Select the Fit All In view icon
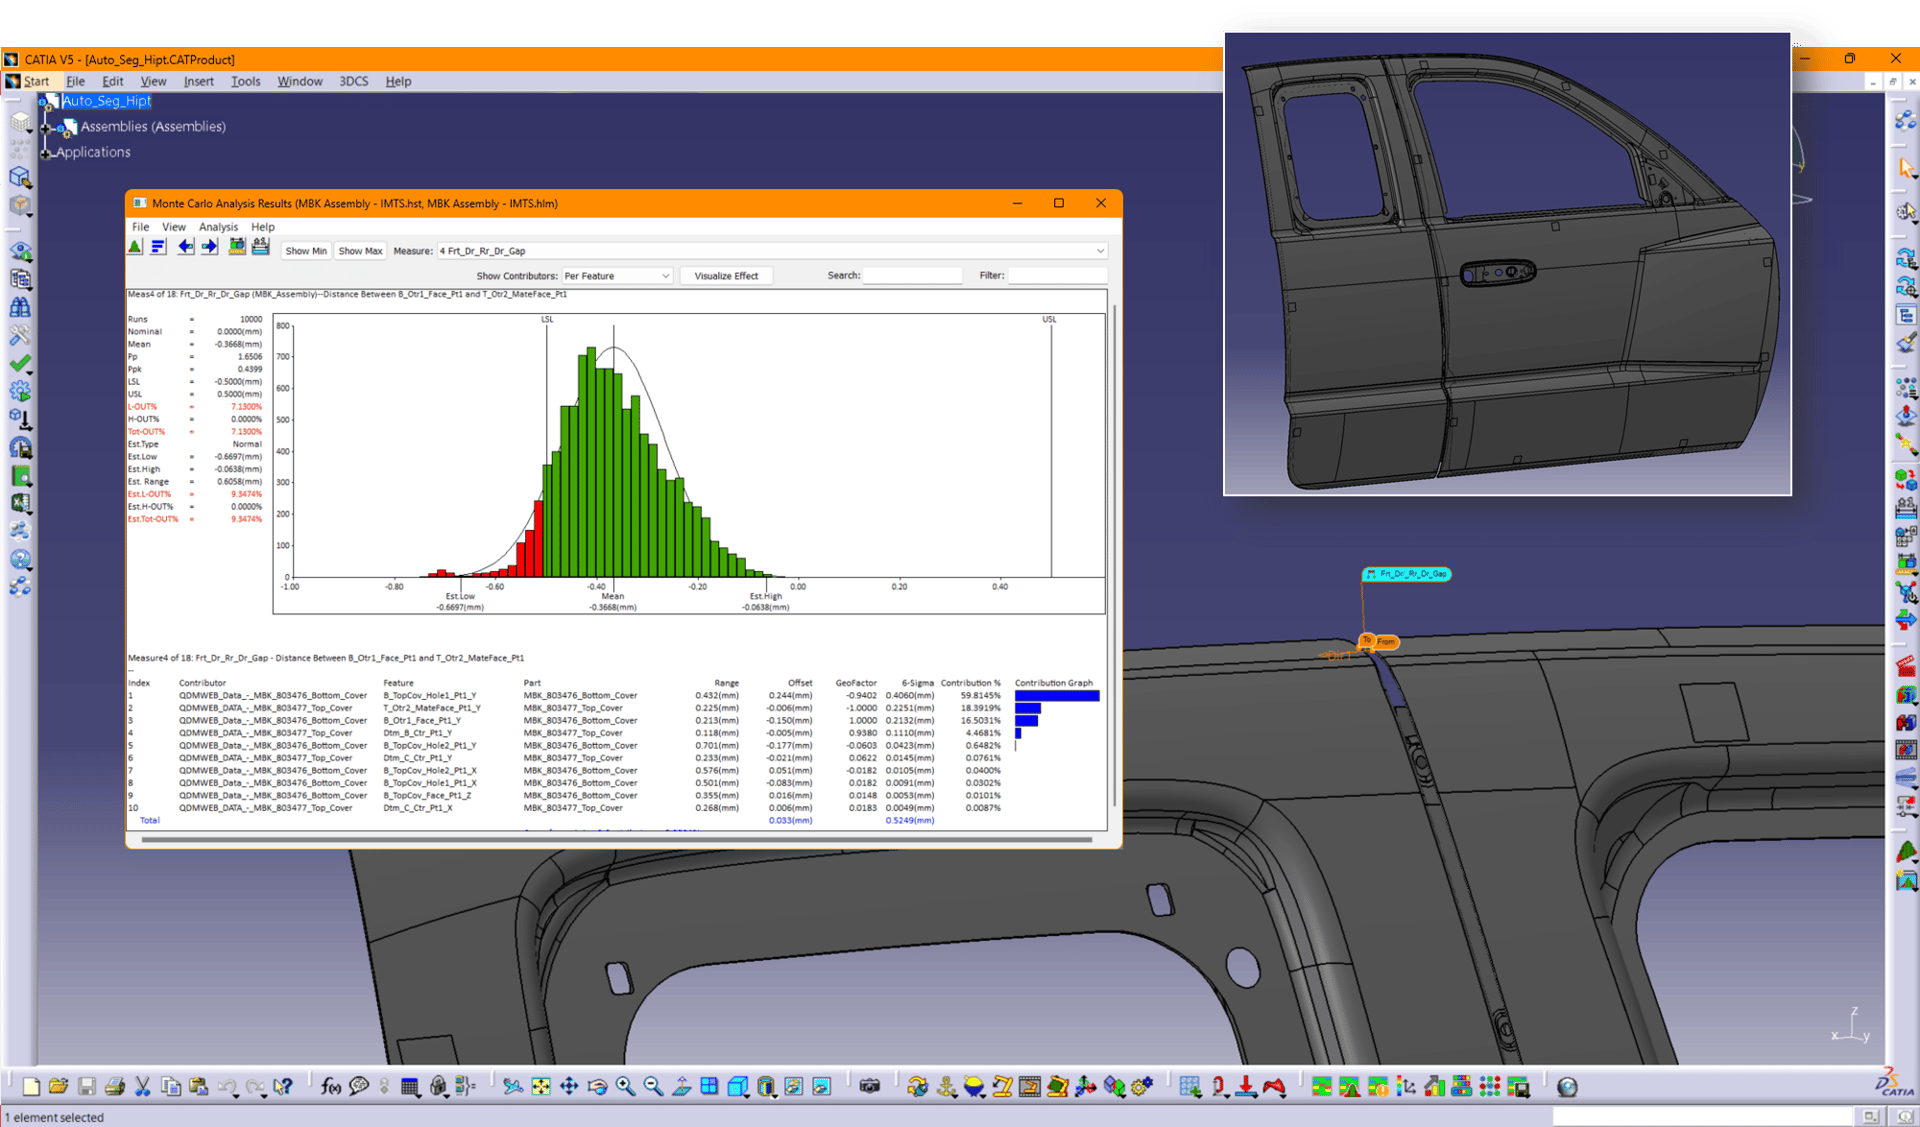The height and width of the screenshot is (1127, 1920). tap(541, 1087)
